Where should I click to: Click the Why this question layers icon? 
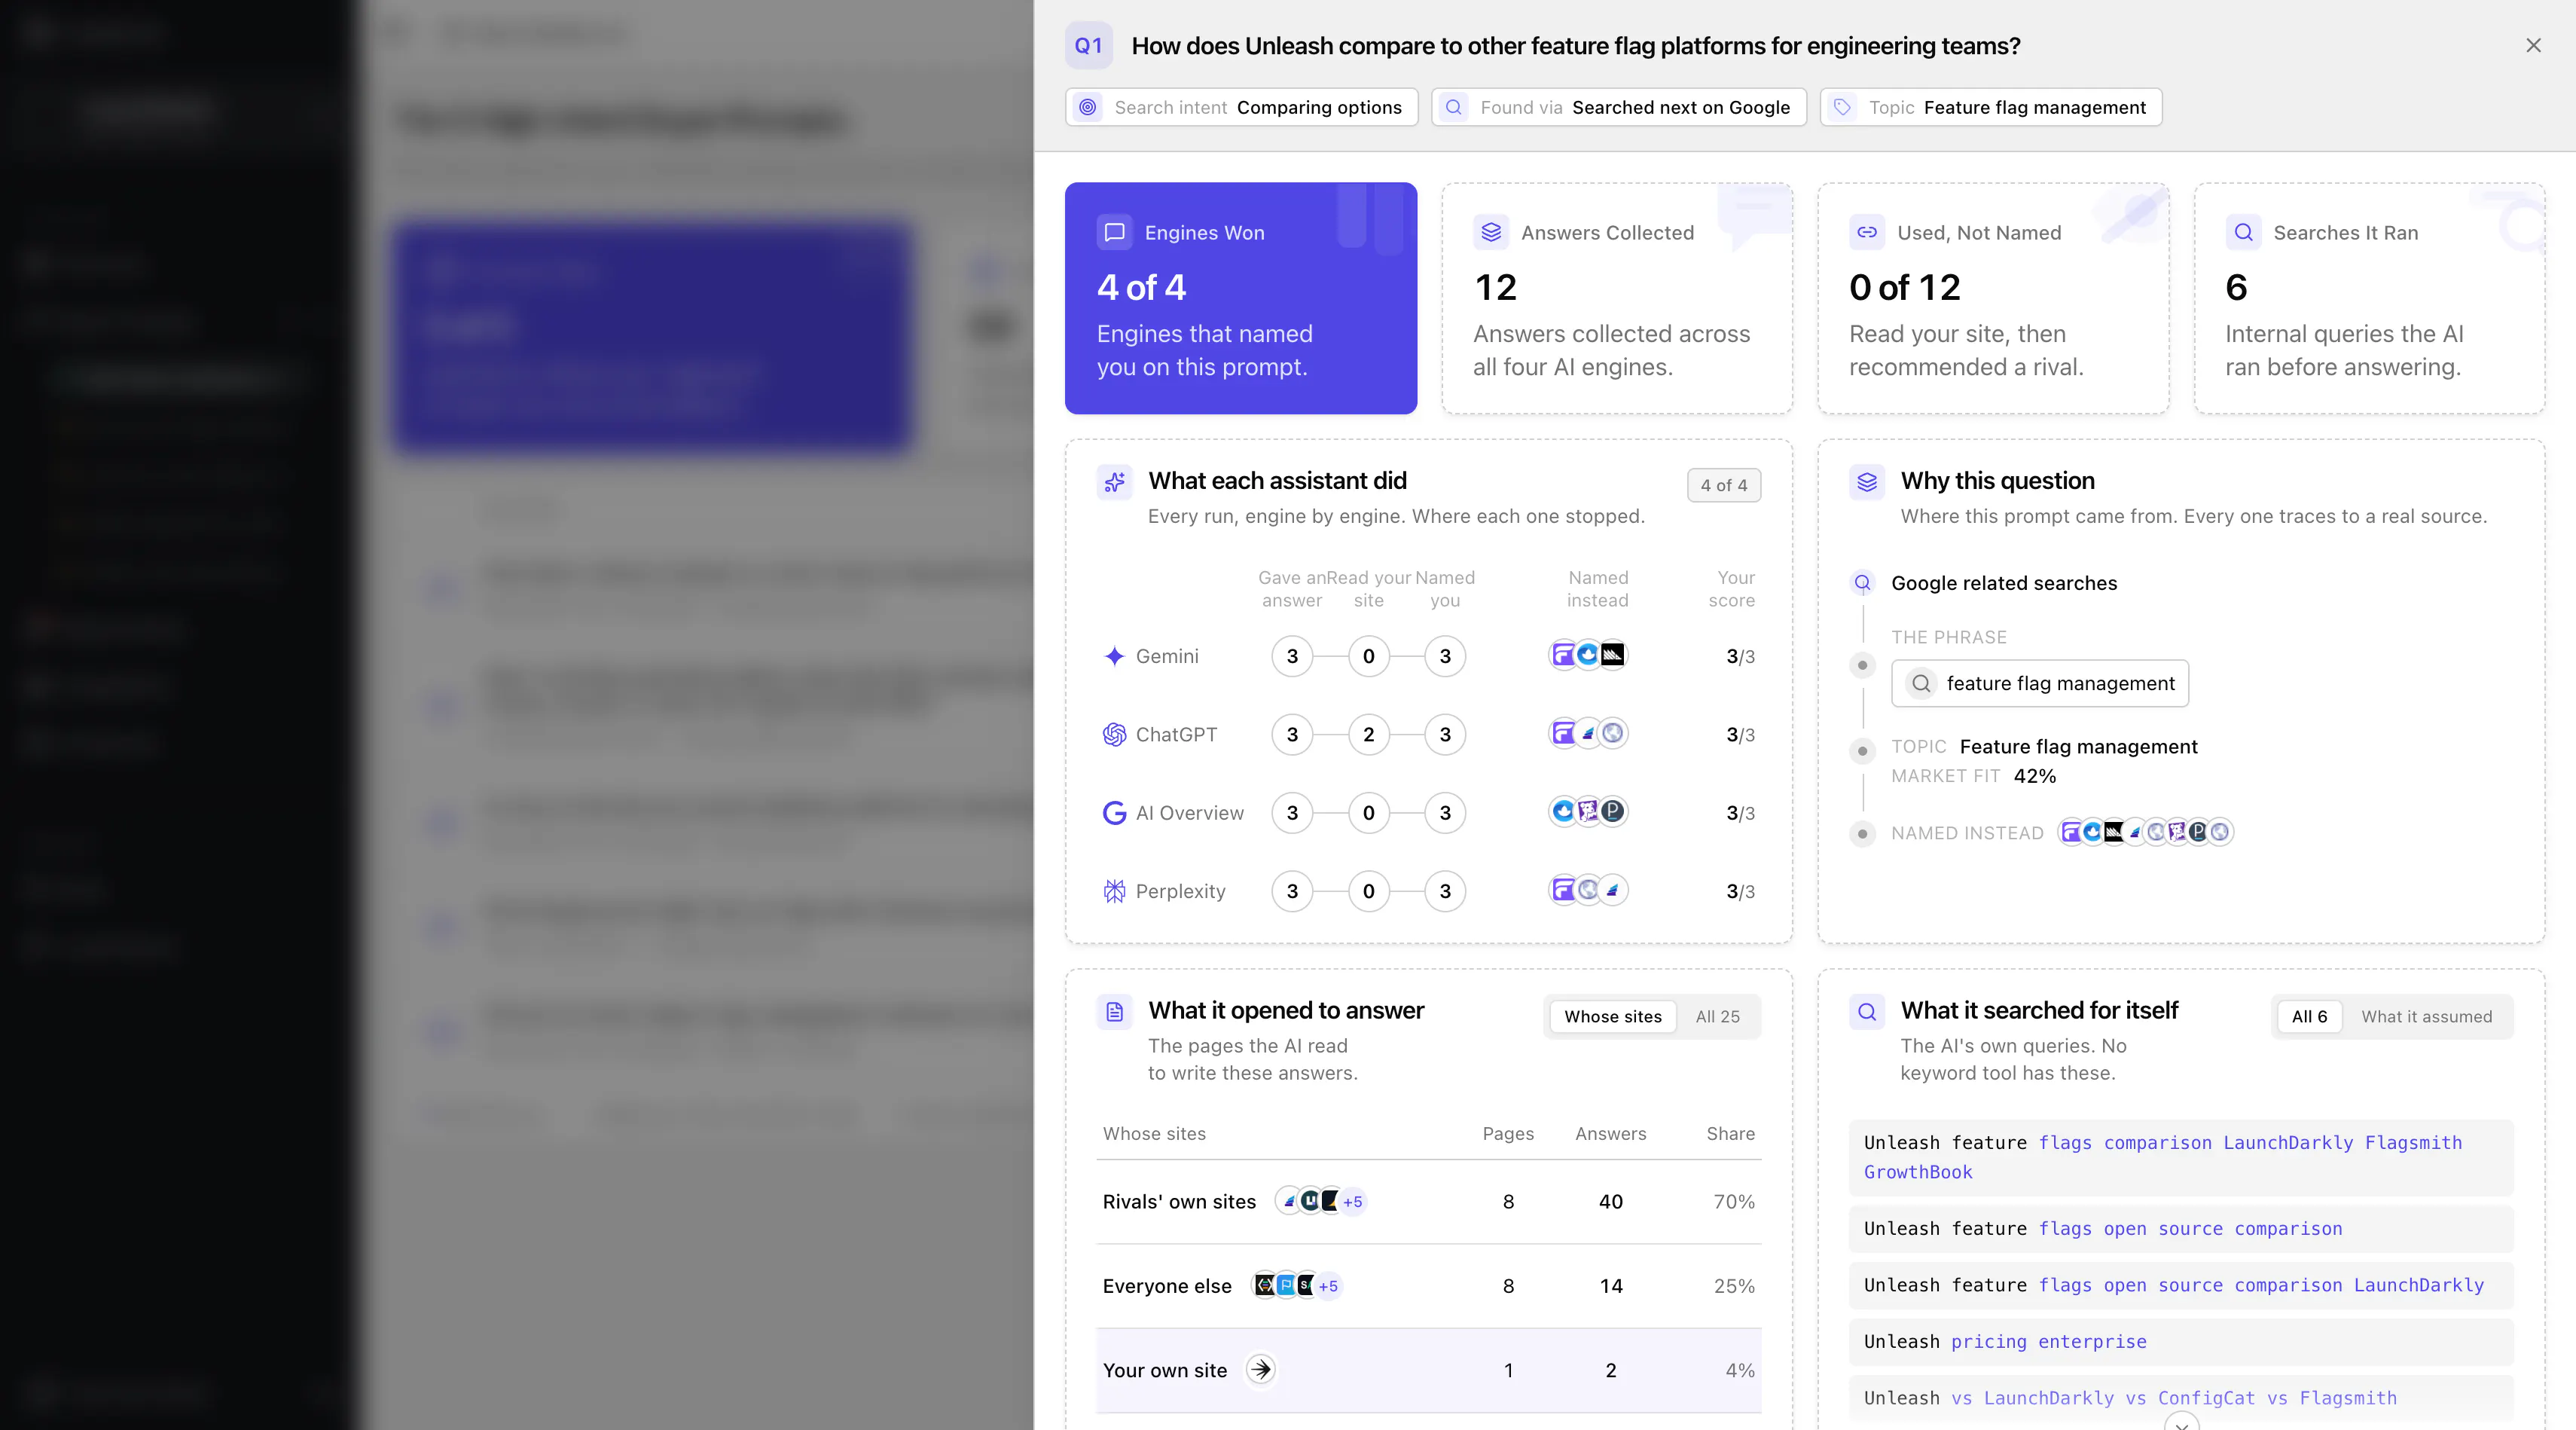click(1867, 482)
